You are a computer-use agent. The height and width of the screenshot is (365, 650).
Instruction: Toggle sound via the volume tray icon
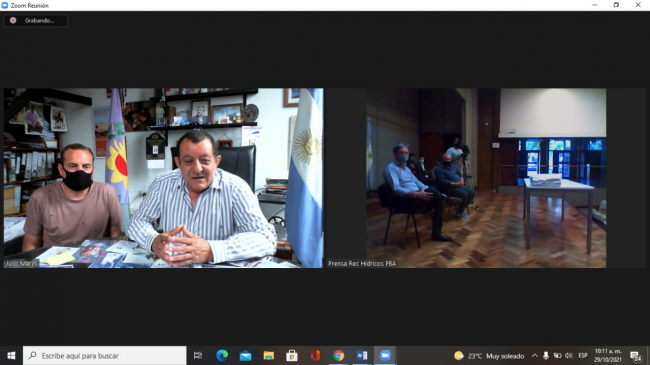click(x=568, y=355)
